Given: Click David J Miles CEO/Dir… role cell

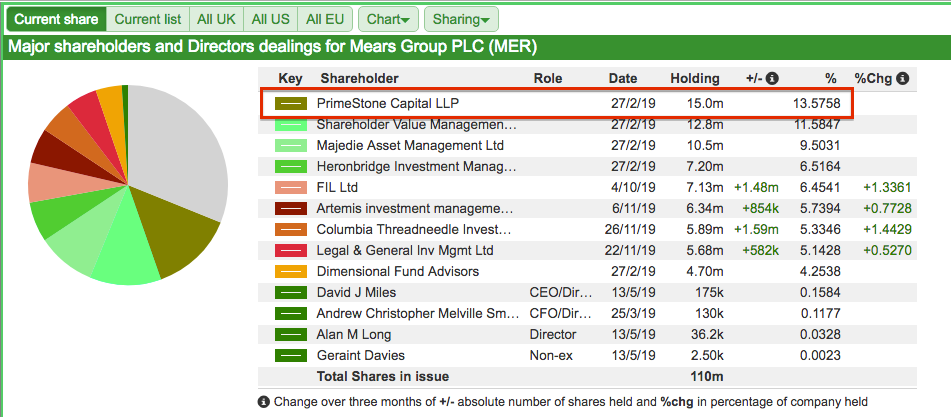Looking at the screenshot, I should tap(561, 293).
